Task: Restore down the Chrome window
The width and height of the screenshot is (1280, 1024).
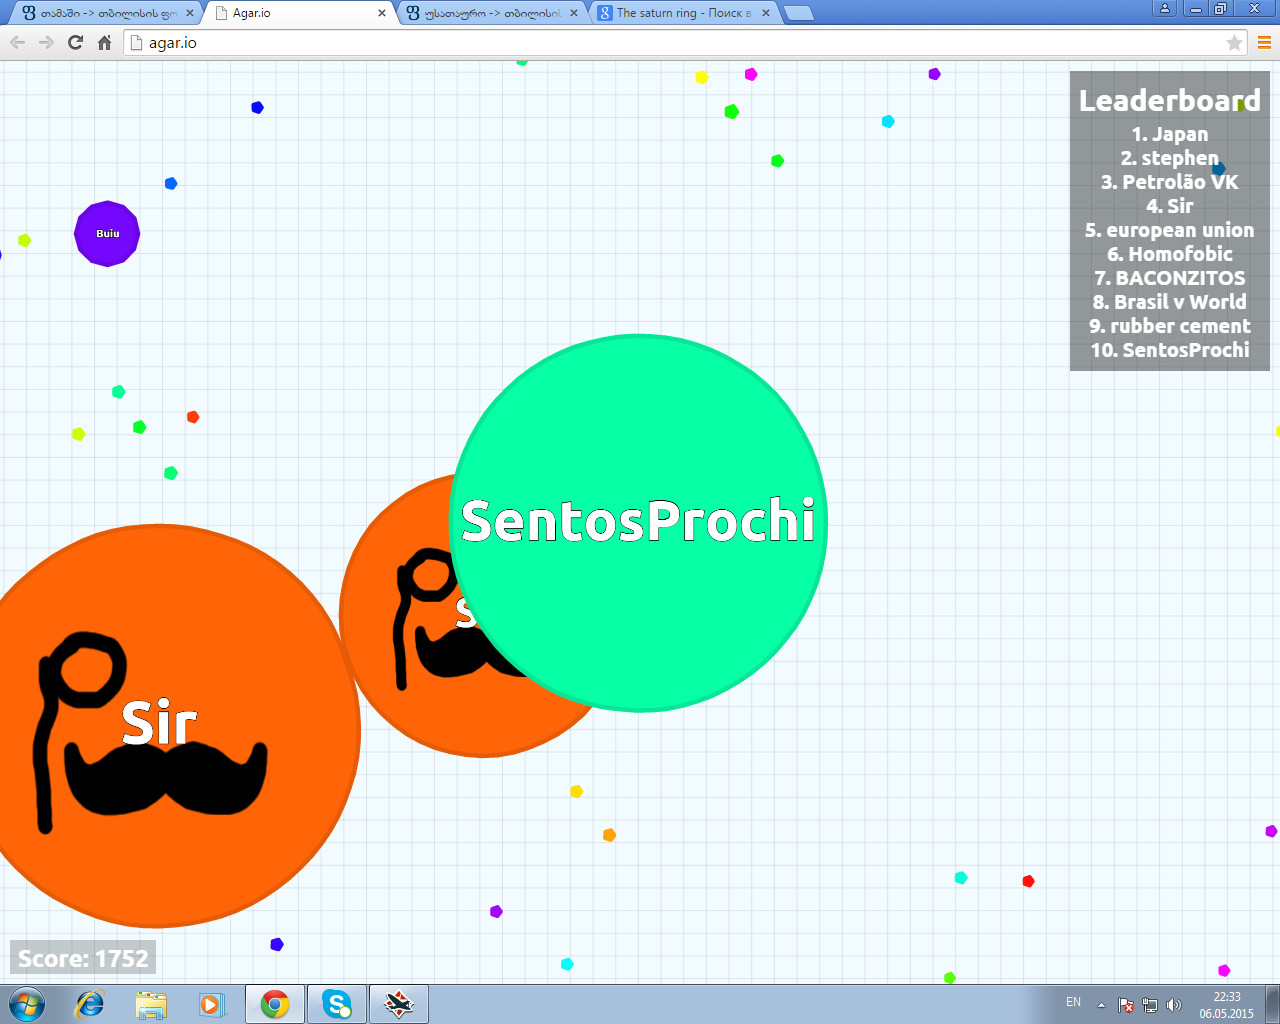Action: (x=1220, y=8)
